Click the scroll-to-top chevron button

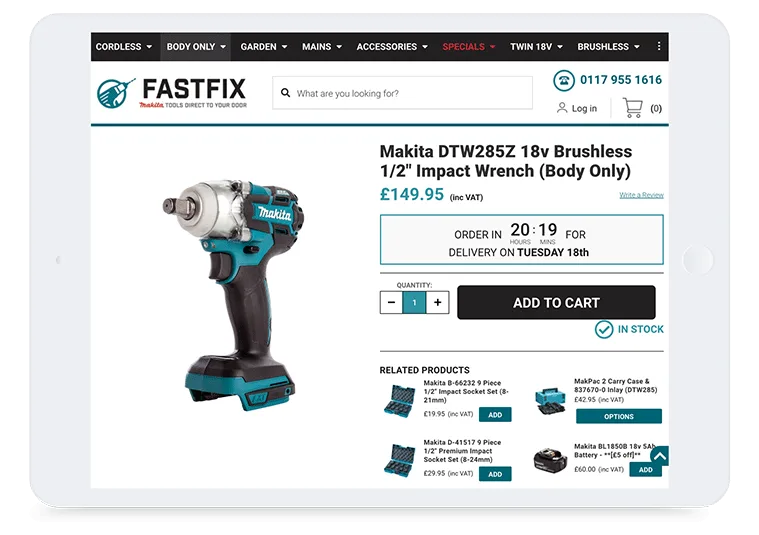(x=659, y=456)
